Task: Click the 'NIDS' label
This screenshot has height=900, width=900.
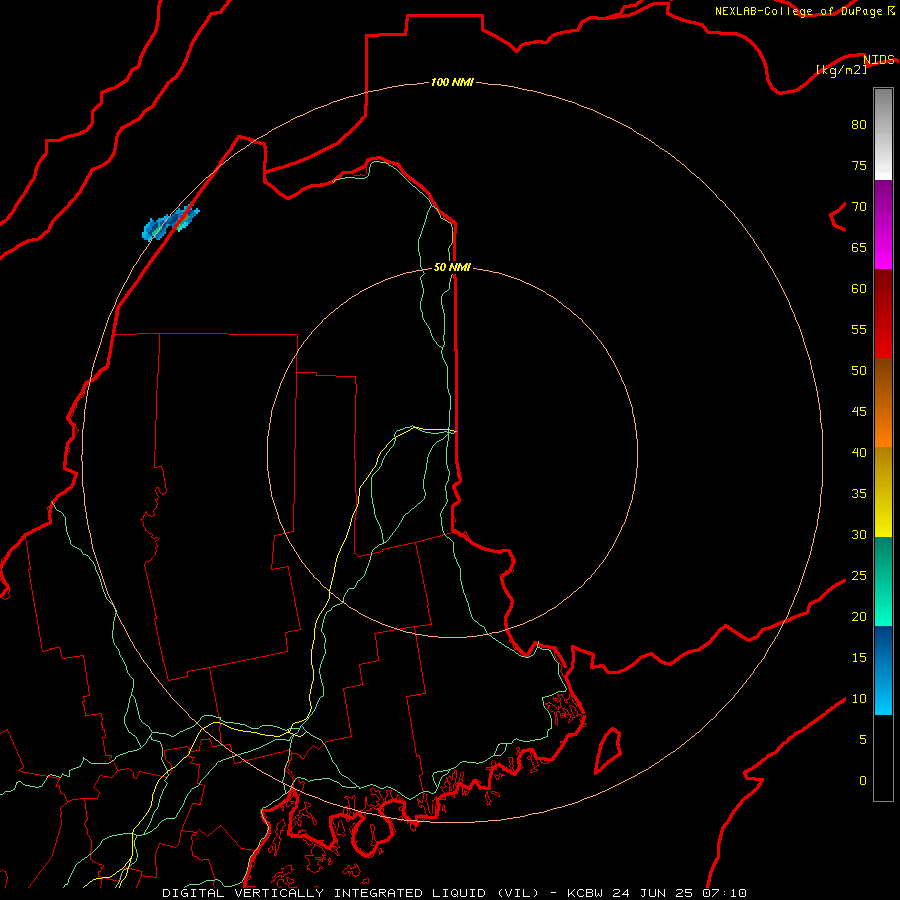Action: [x=879, y=59]
